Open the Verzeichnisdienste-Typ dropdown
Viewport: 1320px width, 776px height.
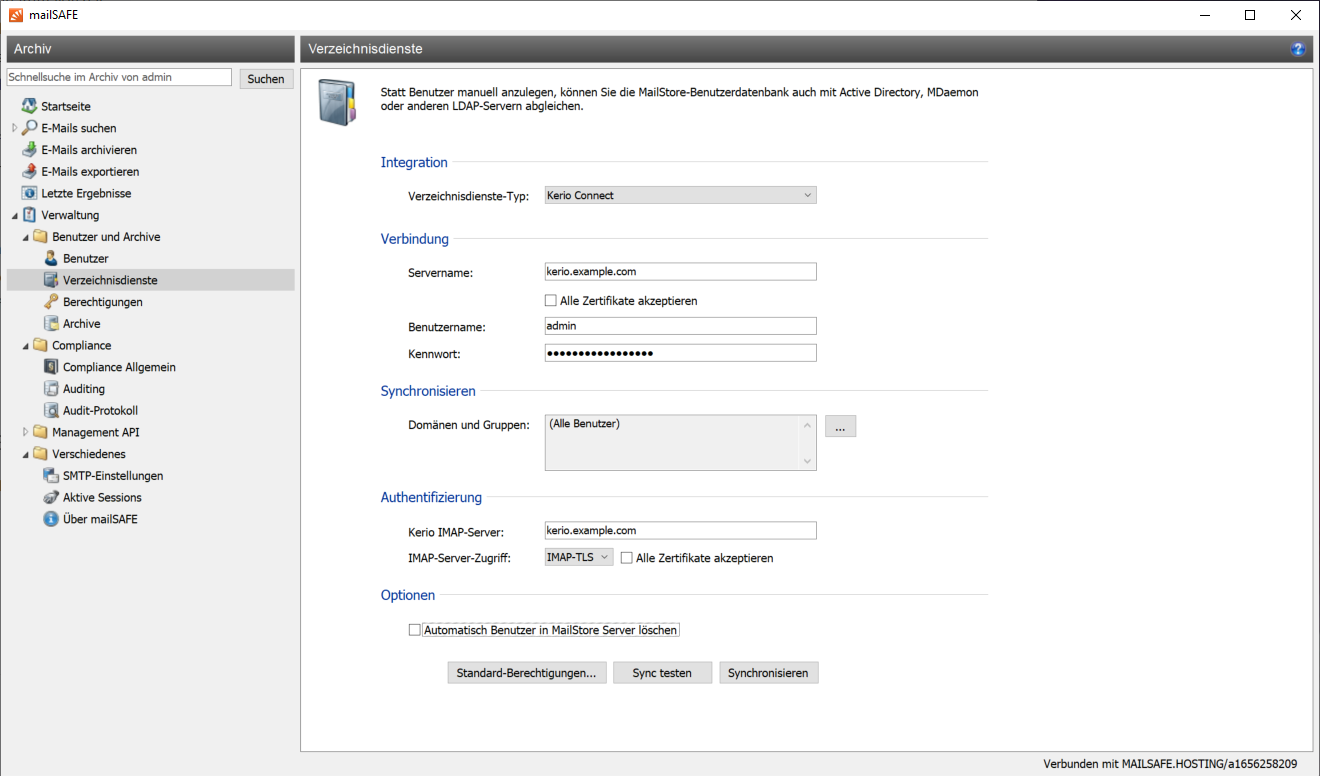[x=680, y=196]
